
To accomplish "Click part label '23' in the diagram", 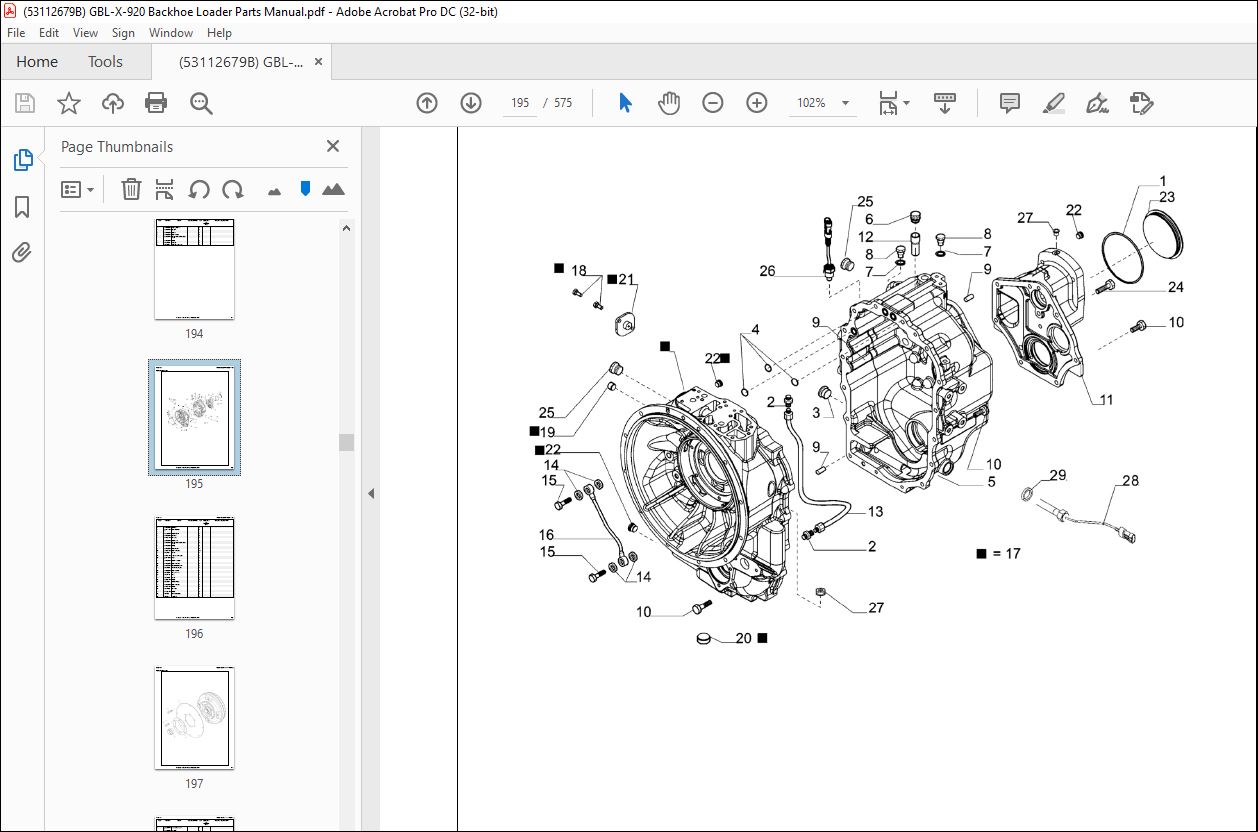I will coord(1166,197).
